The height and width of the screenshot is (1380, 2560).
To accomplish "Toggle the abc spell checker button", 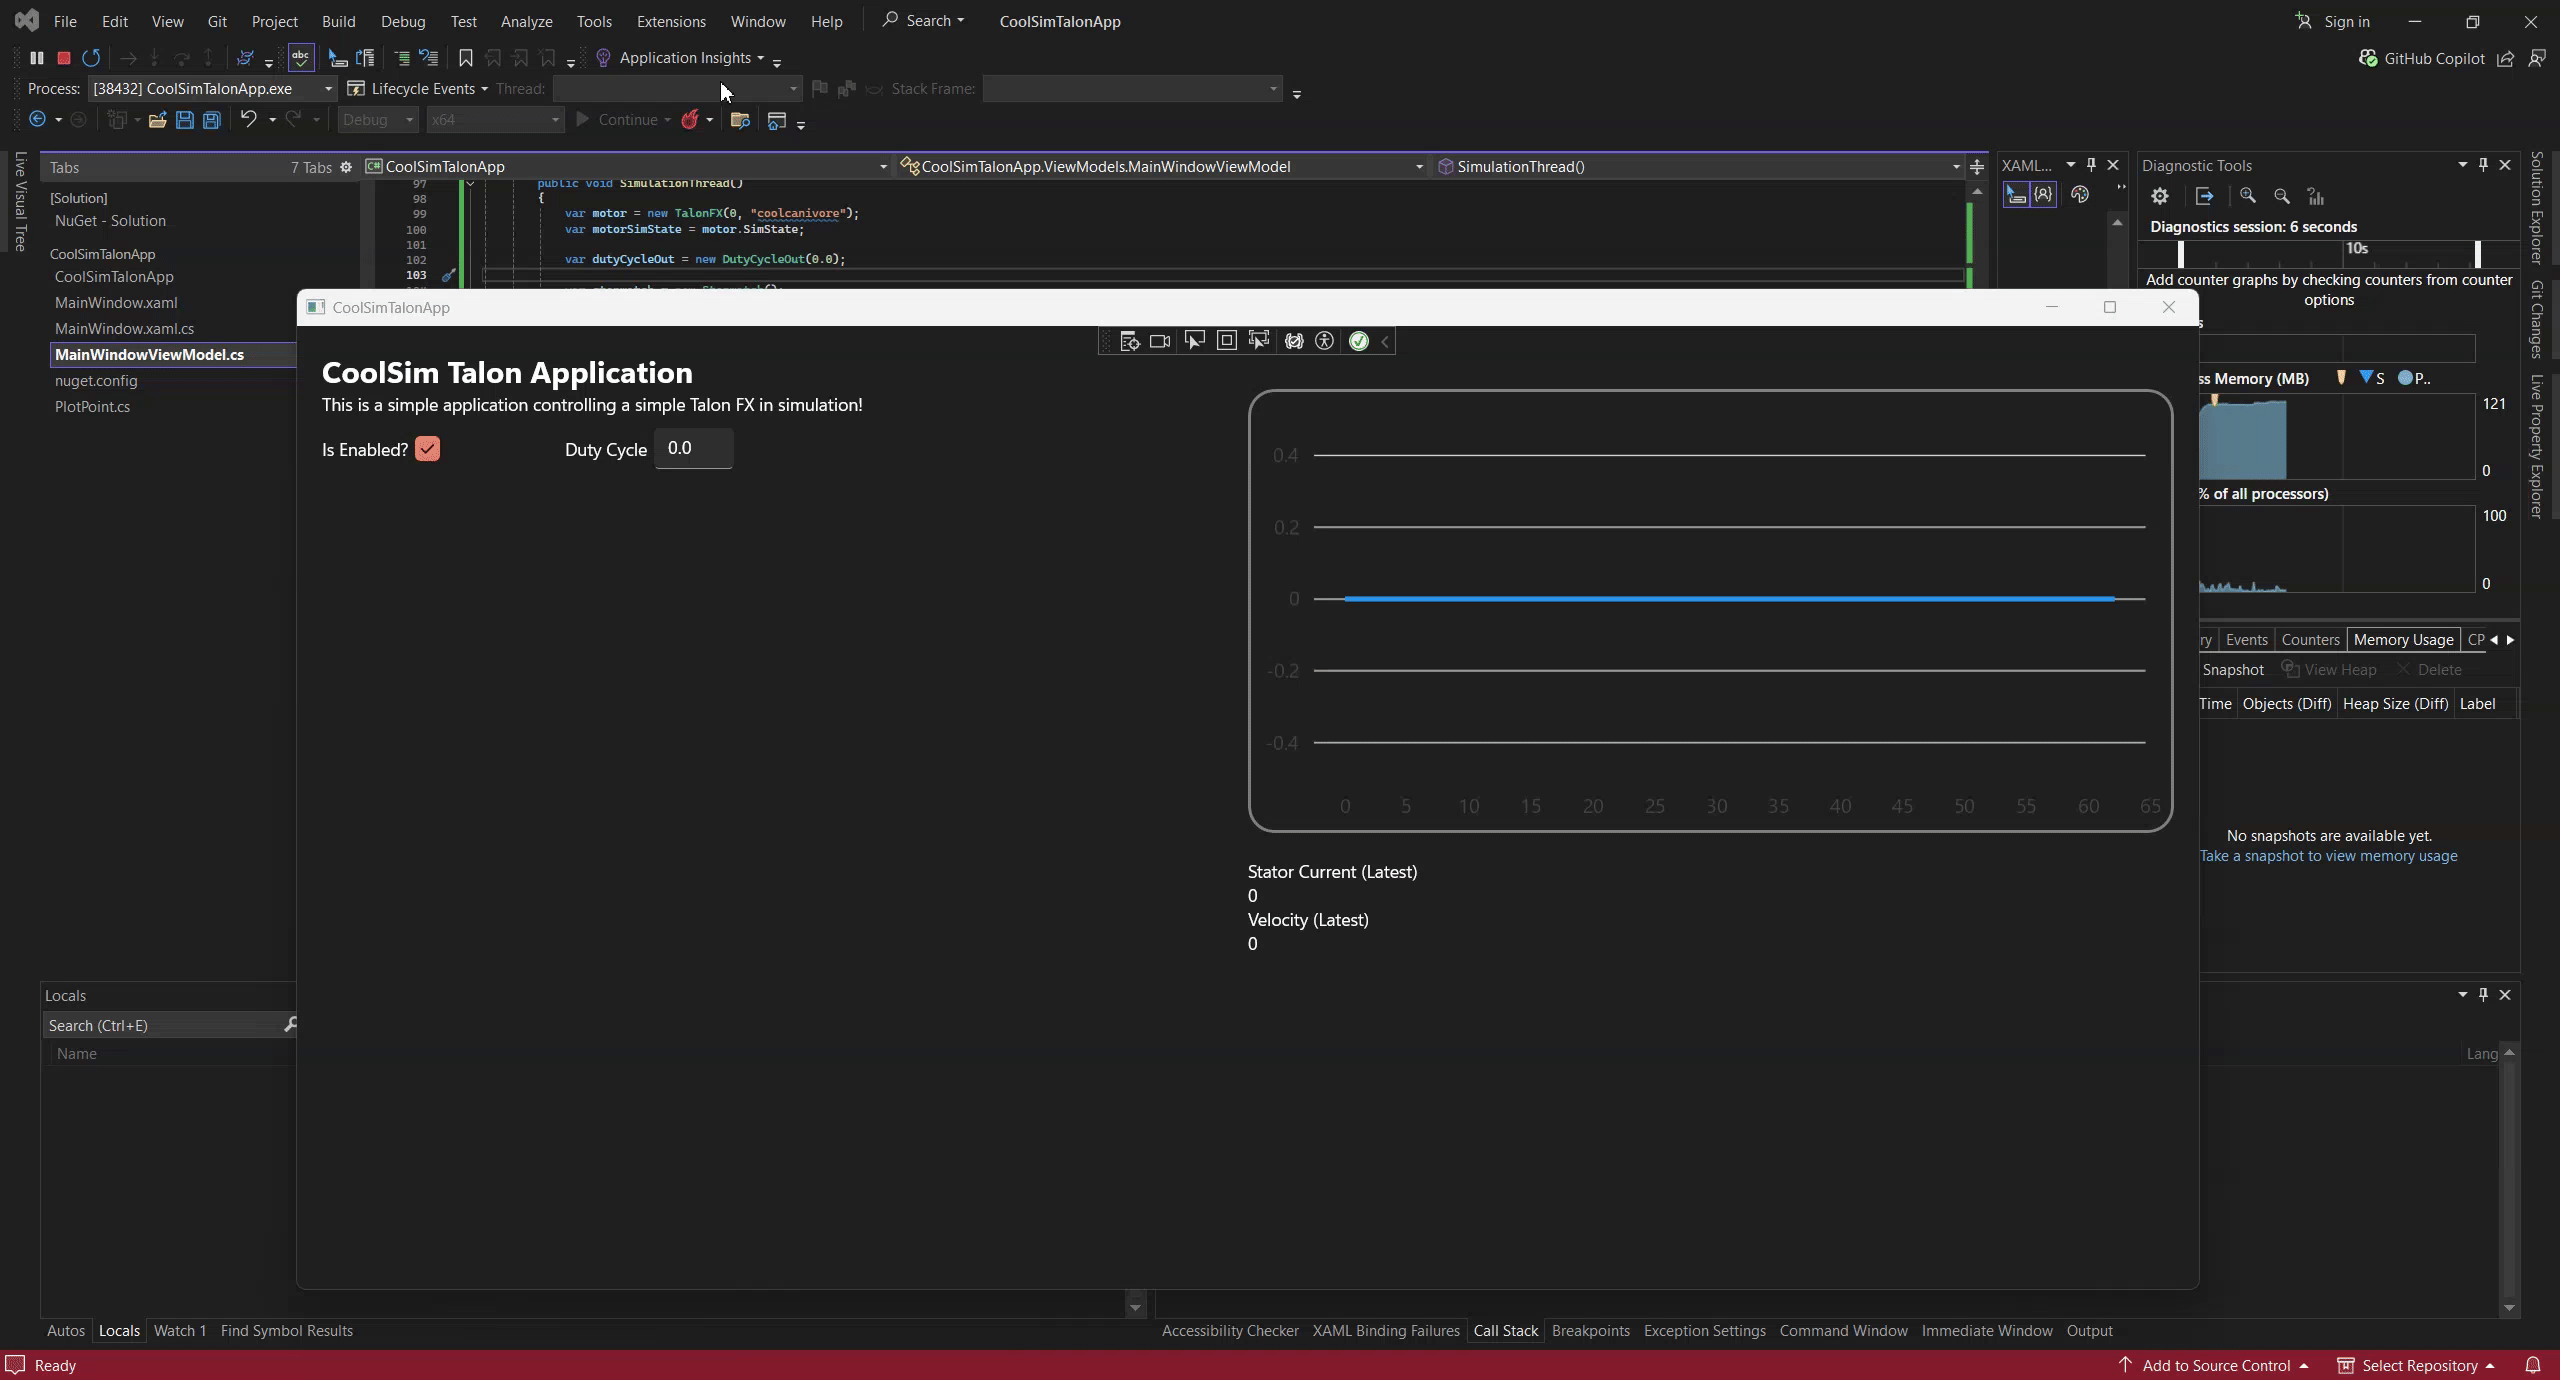I will (x=300, y=58).
